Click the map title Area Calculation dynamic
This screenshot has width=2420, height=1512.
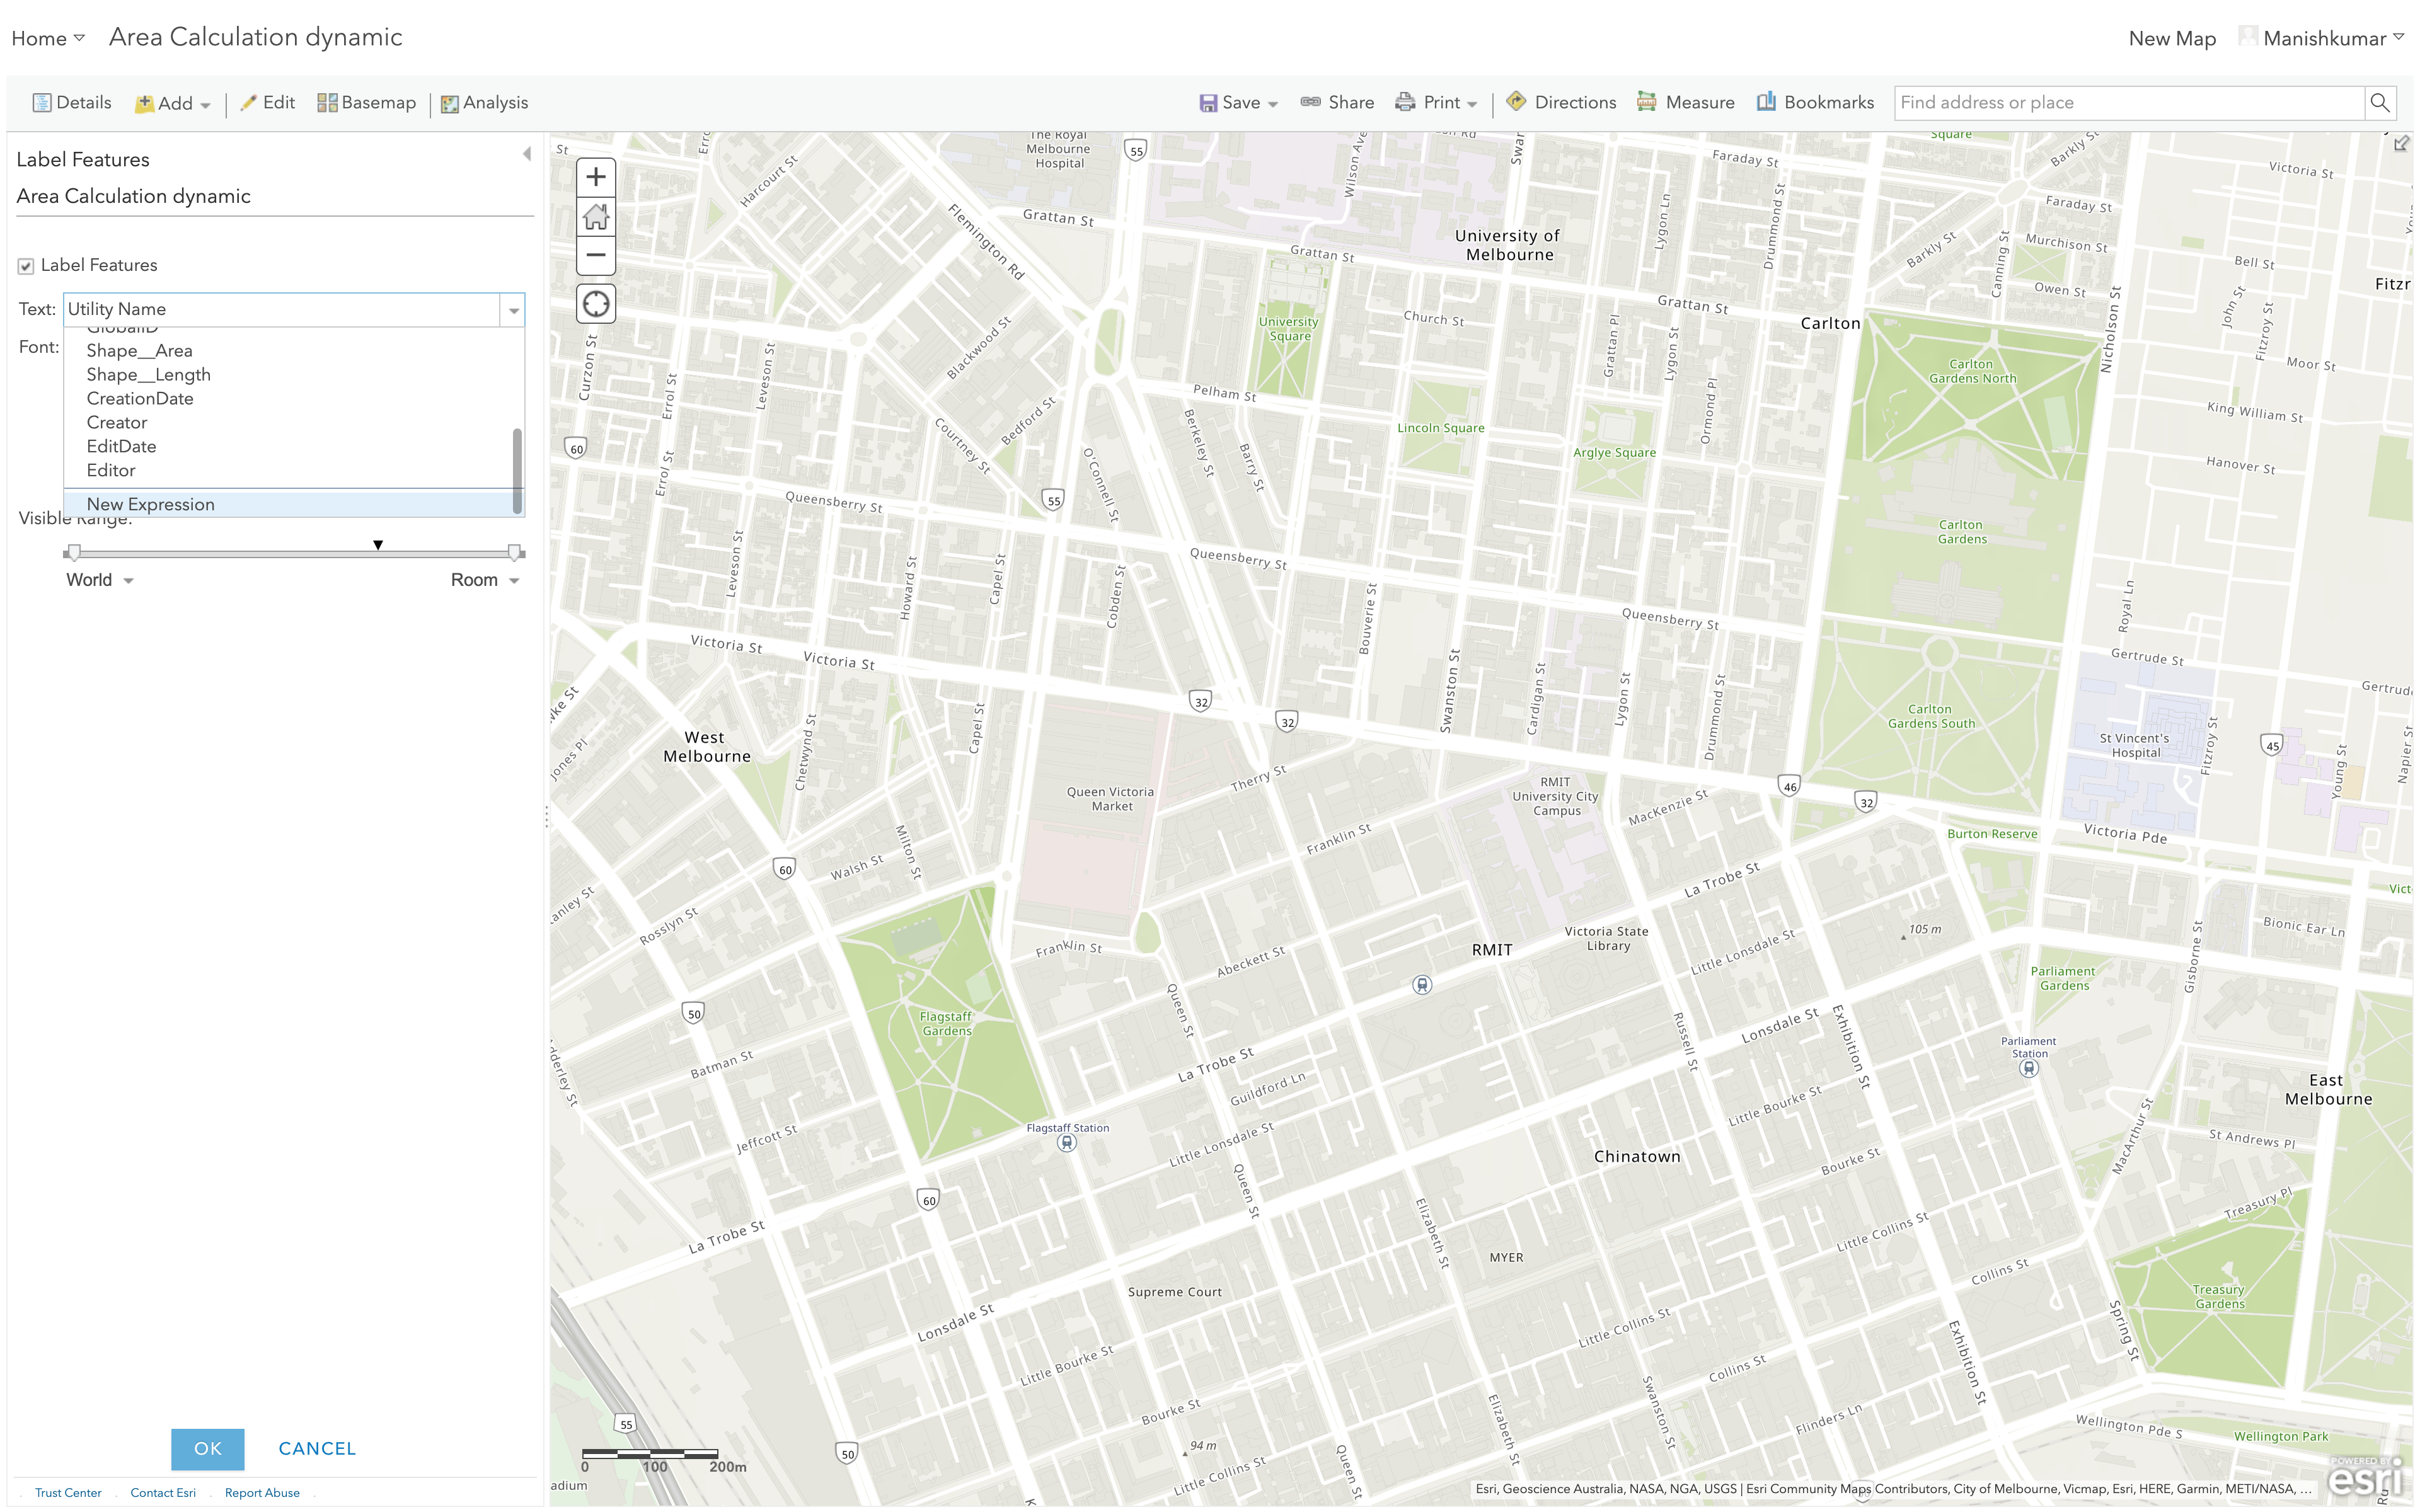pyautogui.click(x=255, y=37)
